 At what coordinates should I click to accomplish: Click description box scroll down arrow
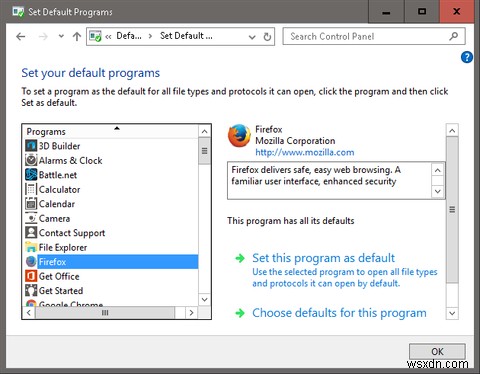438,192
